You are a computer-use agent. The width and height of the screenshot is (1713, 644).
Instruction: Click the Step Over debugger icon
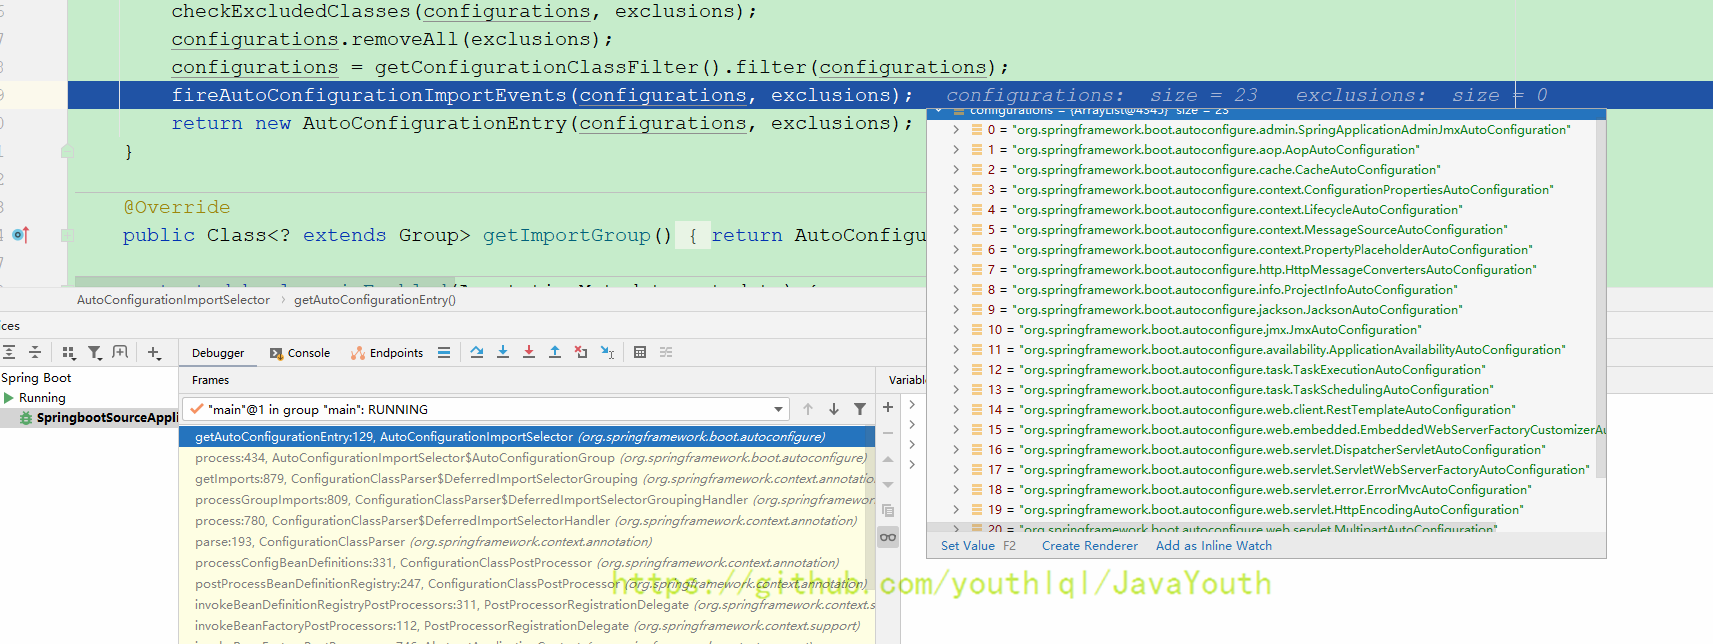(477, 352)
